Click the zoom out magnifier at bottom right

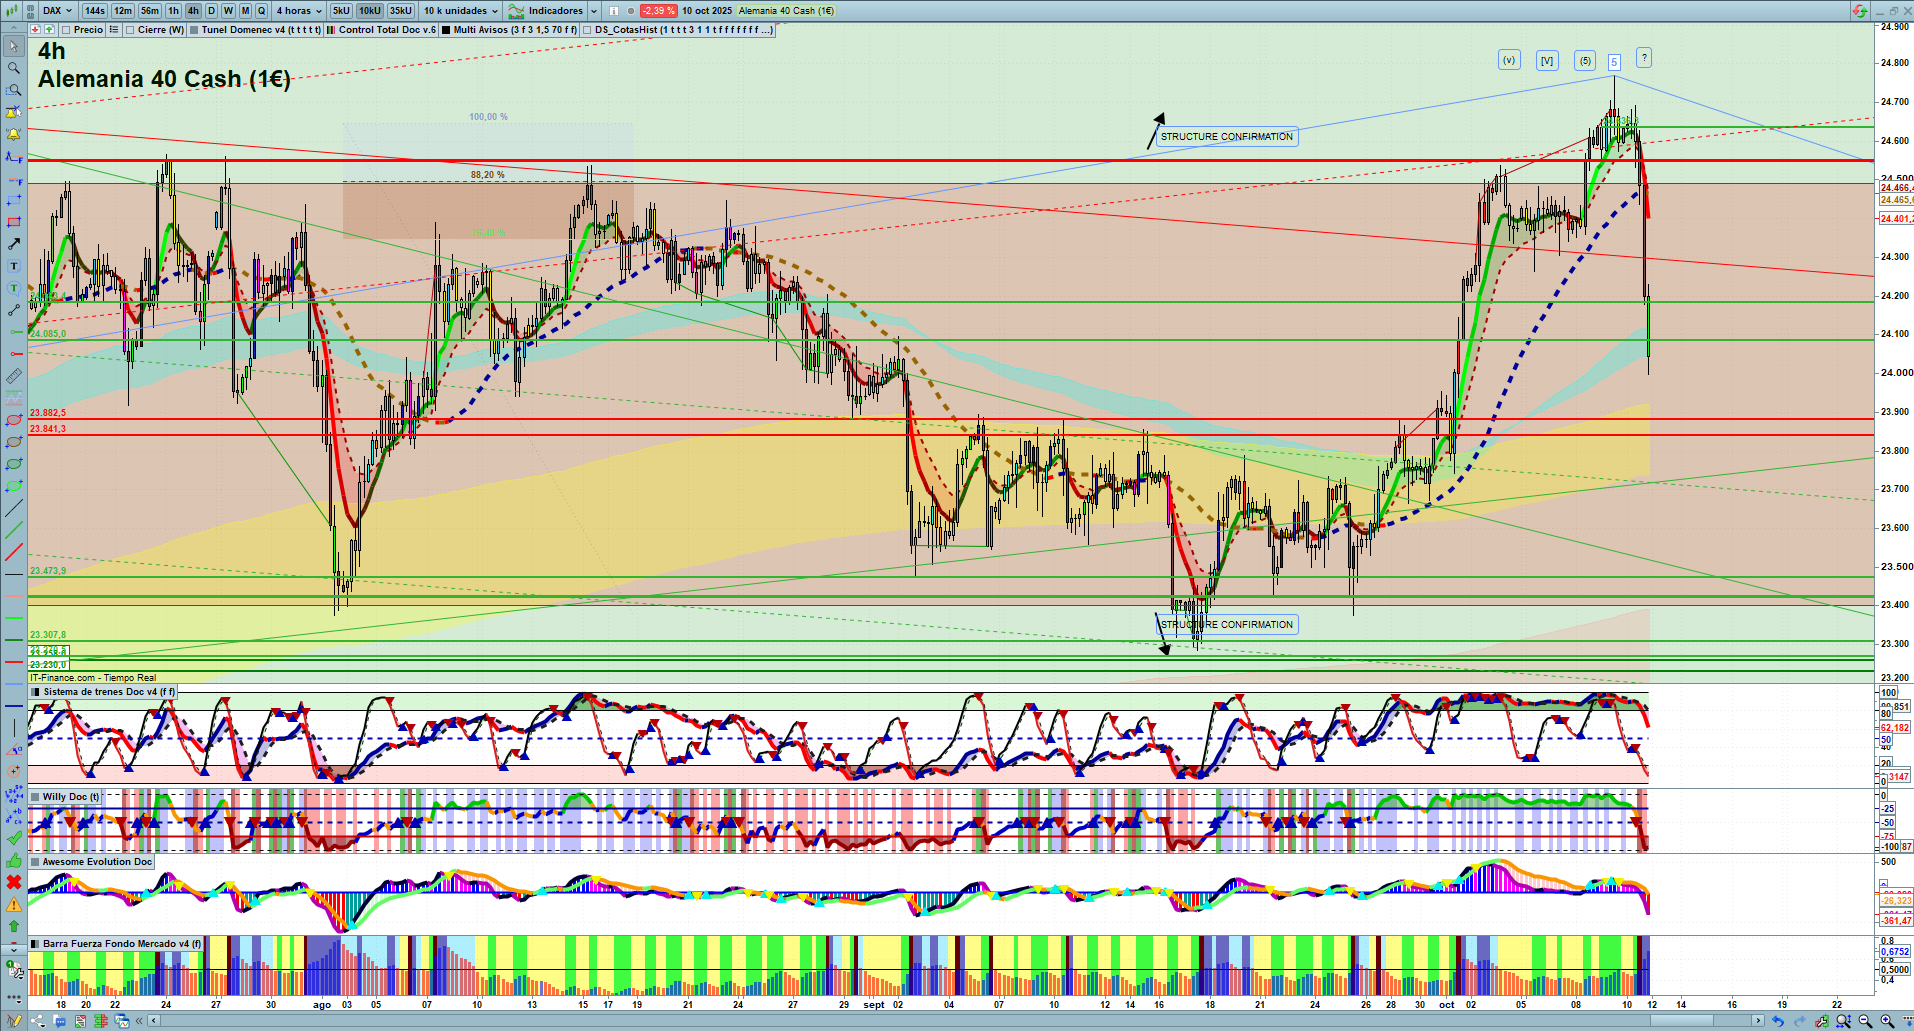pos(1865,1021)
